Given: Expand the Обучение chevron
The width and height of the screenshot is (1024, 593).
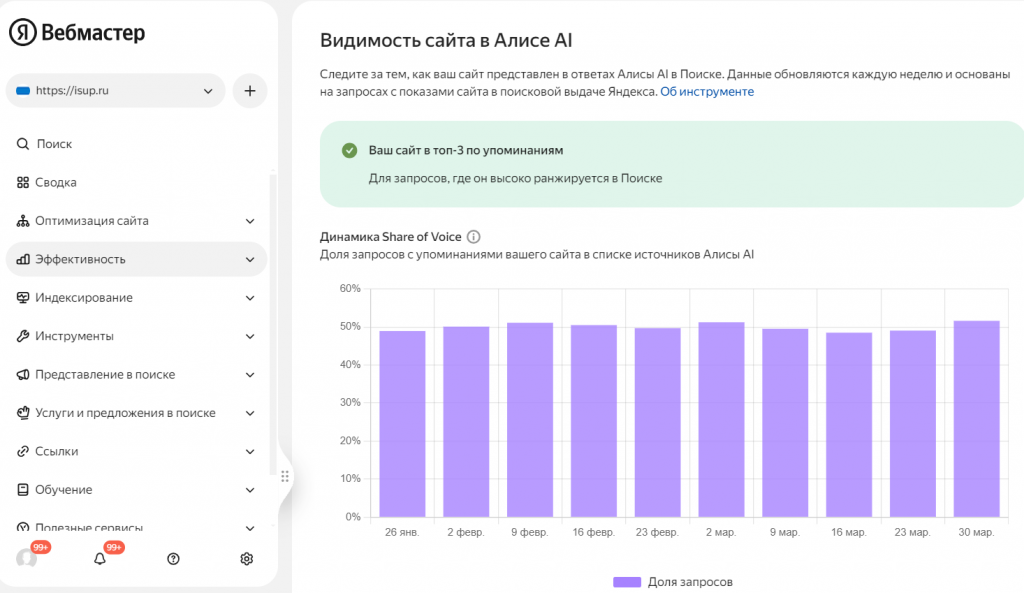Looking at the screenshot, I should (250, 490).
